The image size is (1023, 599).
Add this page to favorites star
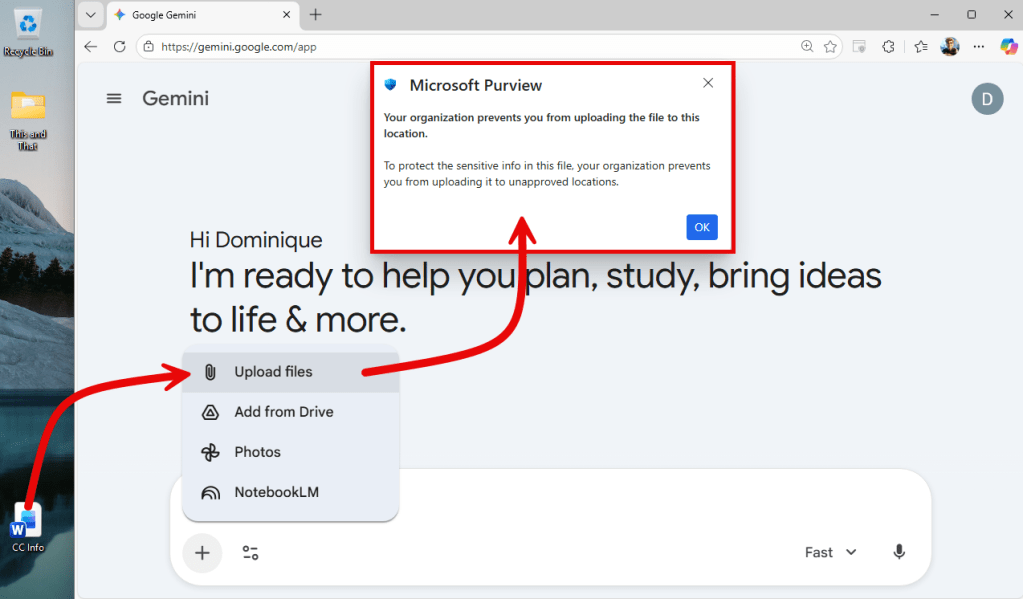pyautogui.click(x=830, y=46)
